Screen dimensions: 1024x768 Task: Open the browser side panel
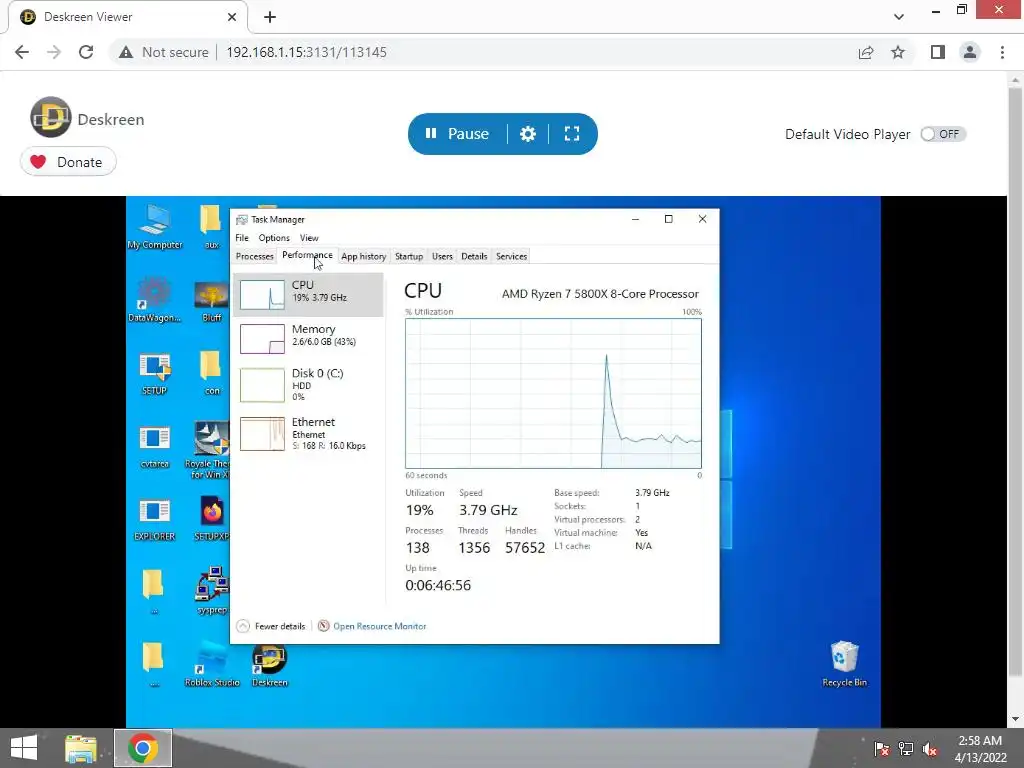(938, 52)
